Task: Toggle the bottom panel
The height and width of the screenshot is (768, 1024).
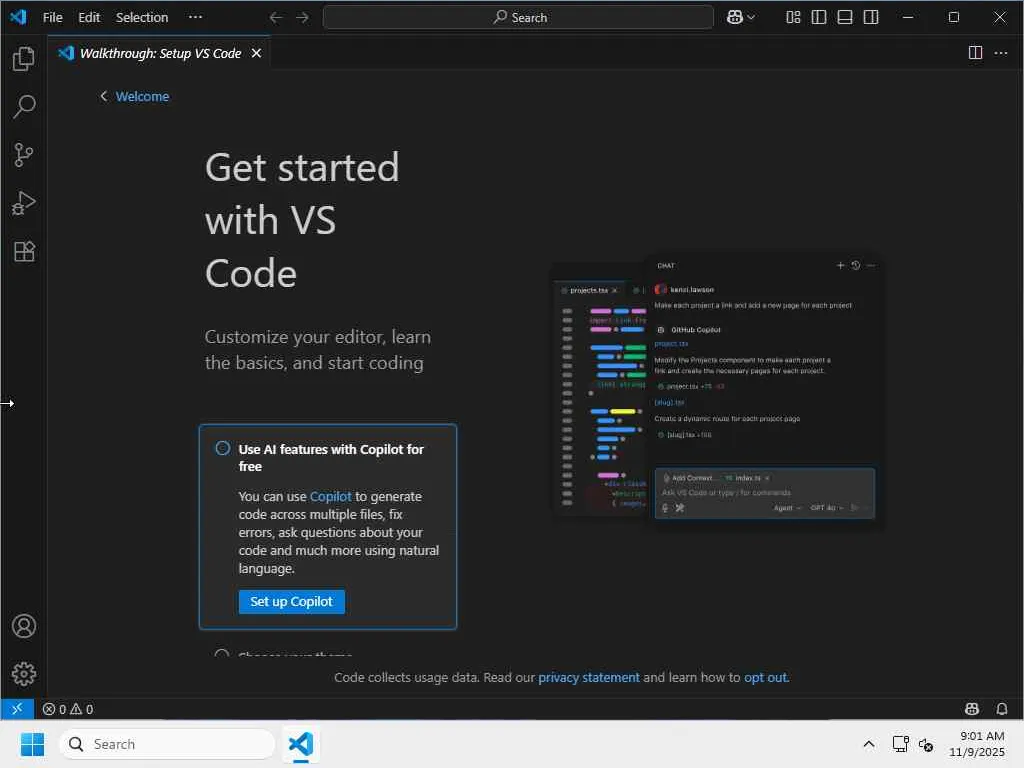Action: pos(845,18)
